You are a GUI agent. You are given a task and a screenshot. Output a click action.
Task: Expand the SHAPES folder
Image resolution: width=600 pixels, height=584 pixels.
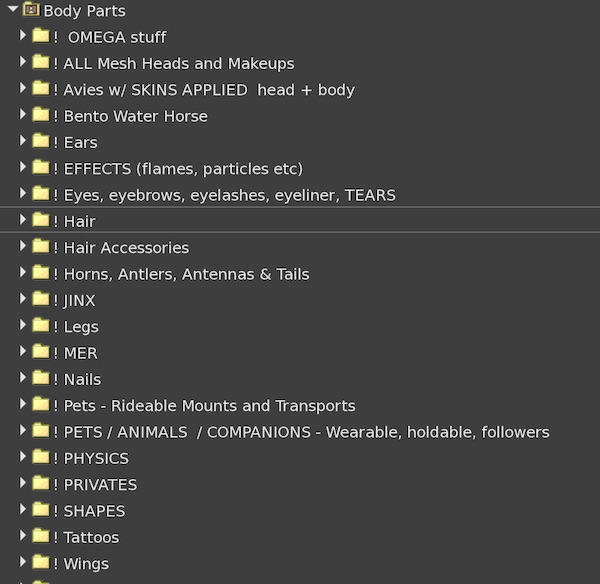(23, 509)
